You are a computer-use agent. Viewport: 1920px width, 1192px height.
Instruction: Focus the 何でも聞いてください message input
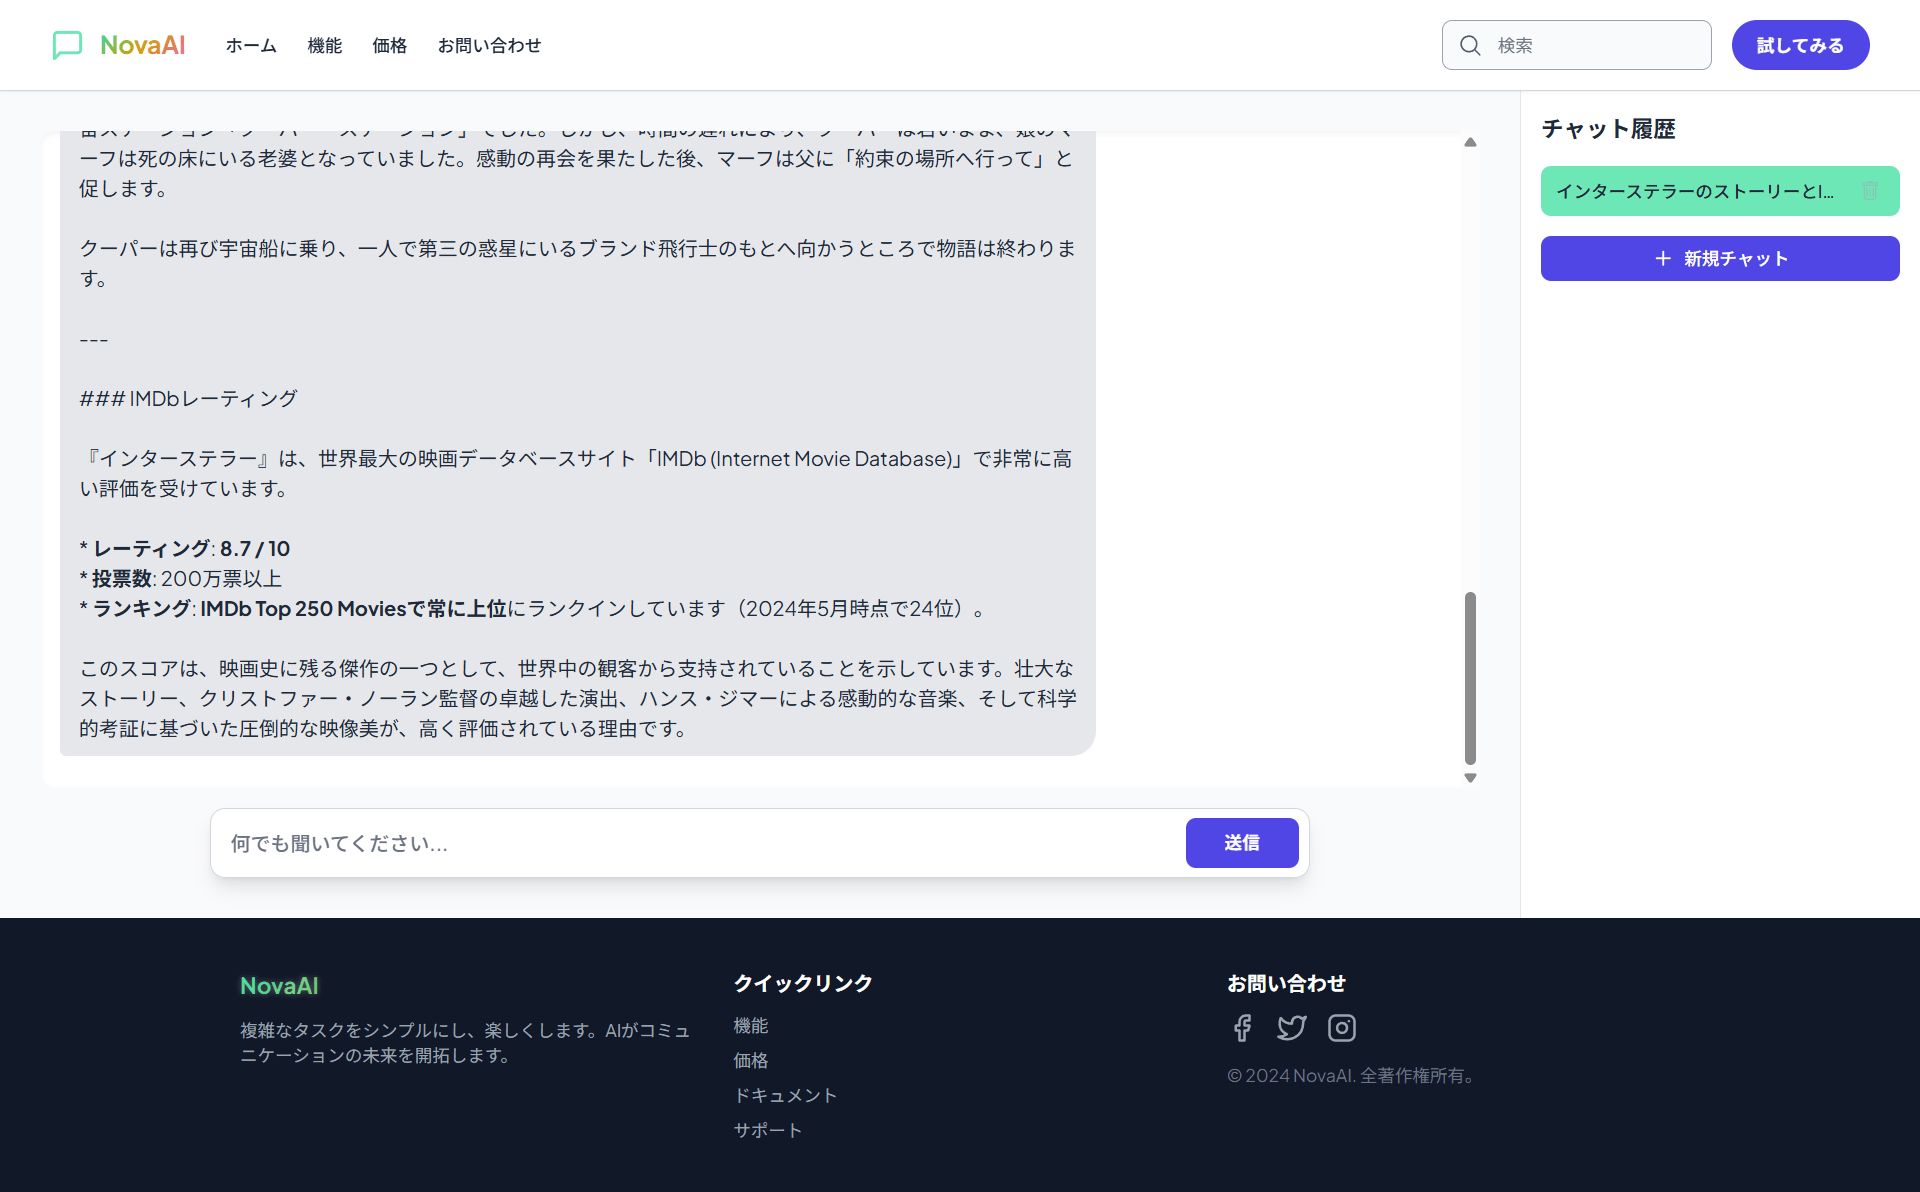pos(700,843)
